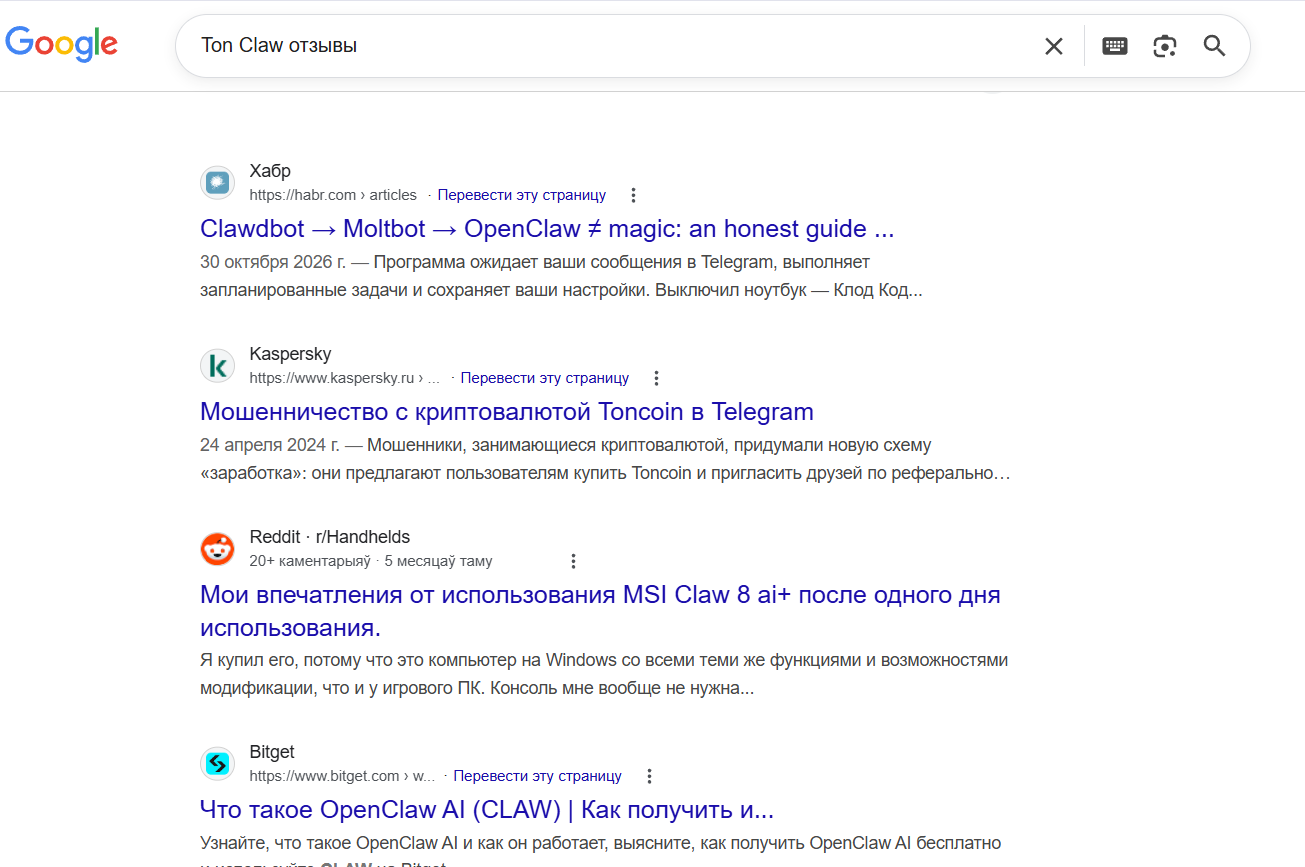Click the Google logo

coord(62,44)
